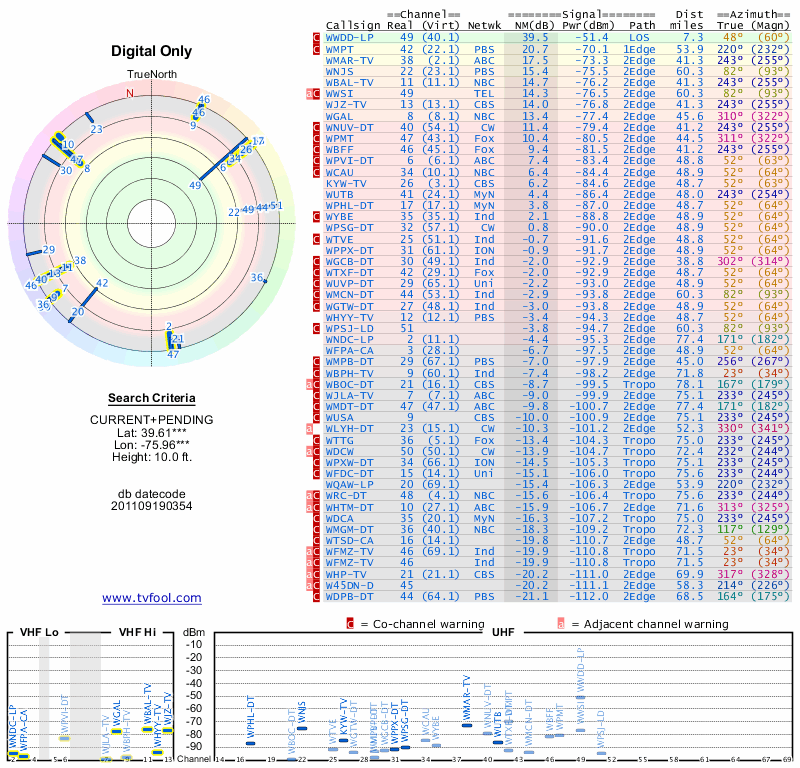Screen dimensions: 800x768
Task: Click the red N marker on radar
Action: click(130, 93)
